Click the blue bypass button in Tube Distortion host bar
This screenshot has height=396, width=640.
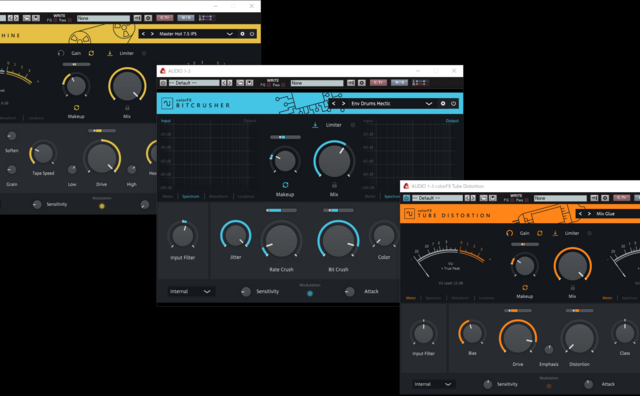click(406, 198)
